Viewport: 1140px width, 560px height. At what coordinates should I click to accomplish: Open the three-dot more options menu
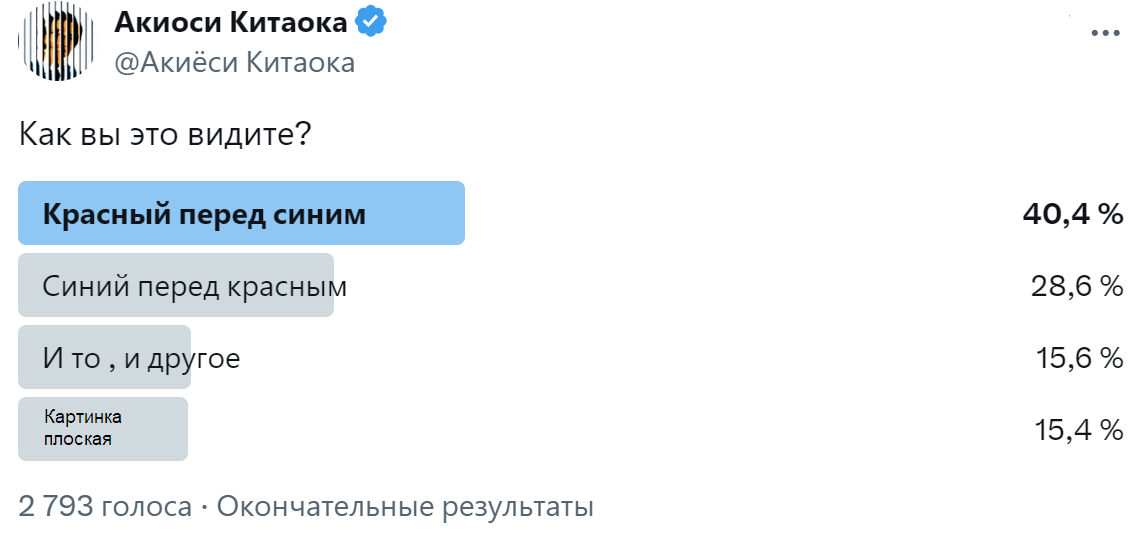click(x=1105, y=33)
